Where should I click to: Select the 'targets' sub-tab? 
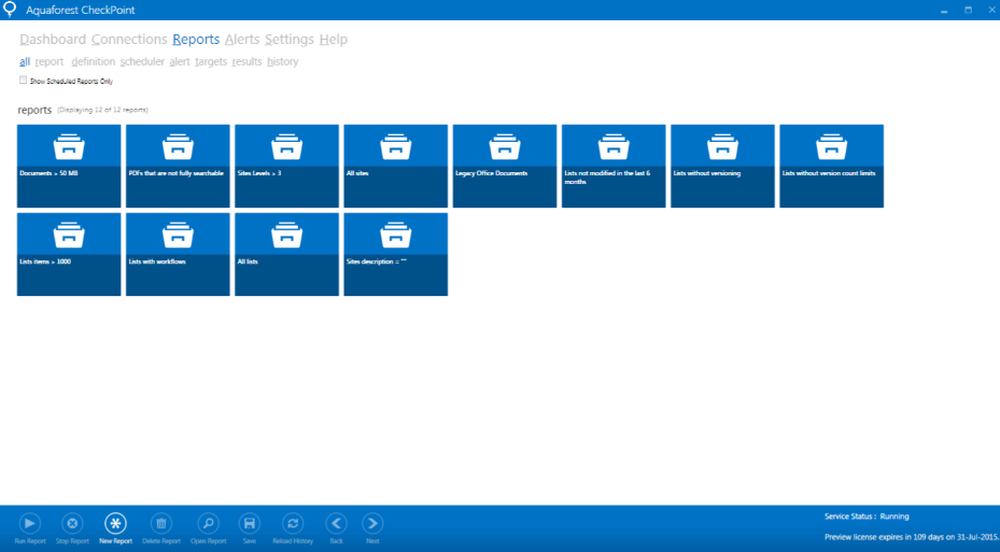pos(211,62)
